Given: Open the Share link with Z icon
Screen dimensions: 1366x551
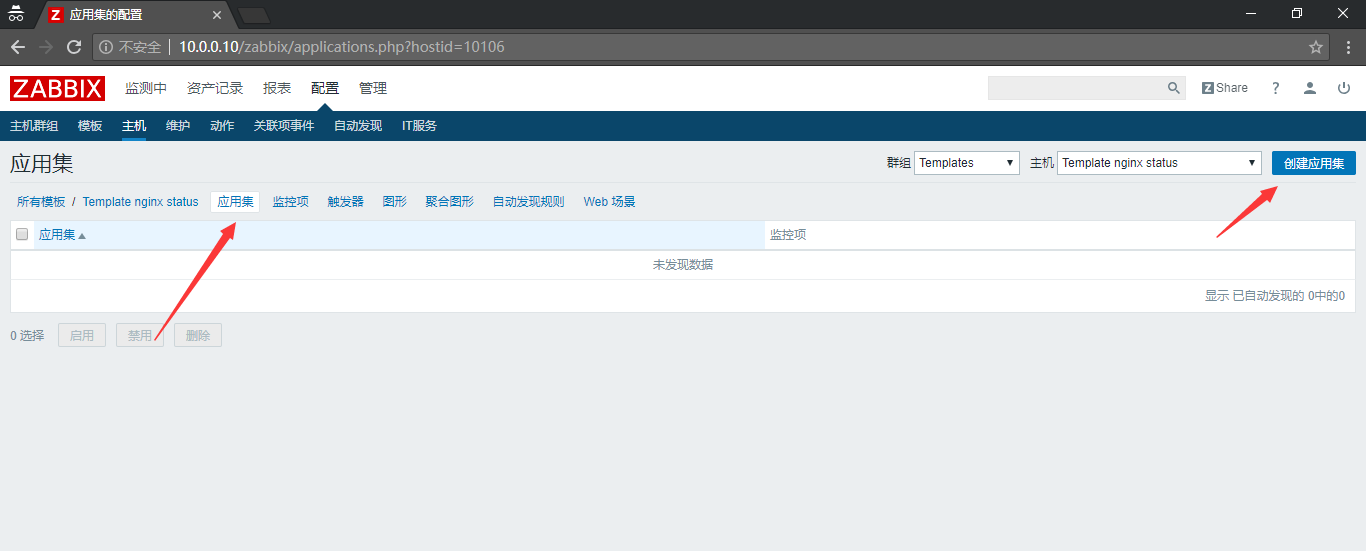Looking at the screenshot, I should coord(1225,88).
